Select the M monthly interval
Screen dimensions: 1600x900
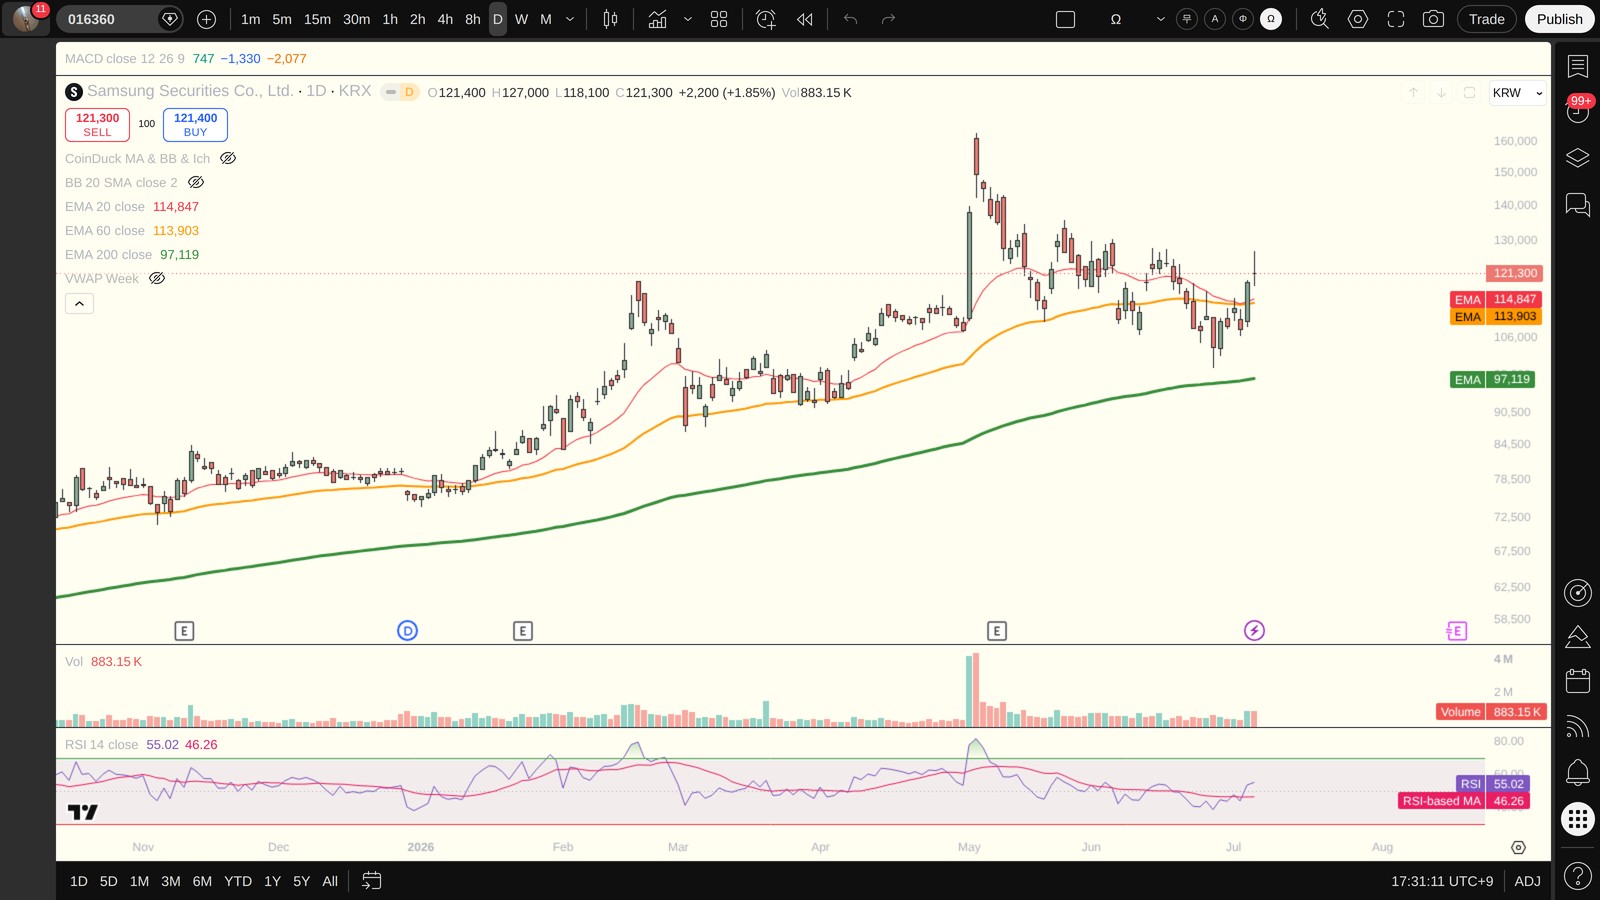click(546, 19)
